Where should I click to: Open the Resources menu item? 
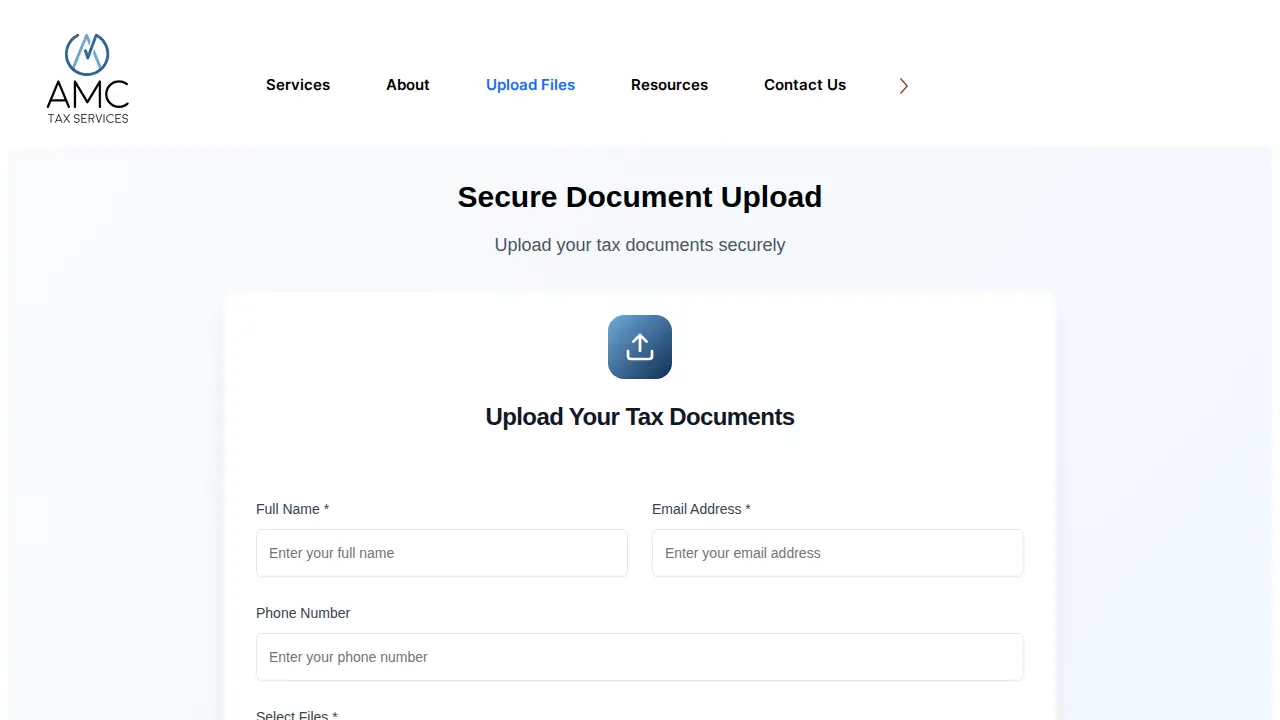[669, 85]
